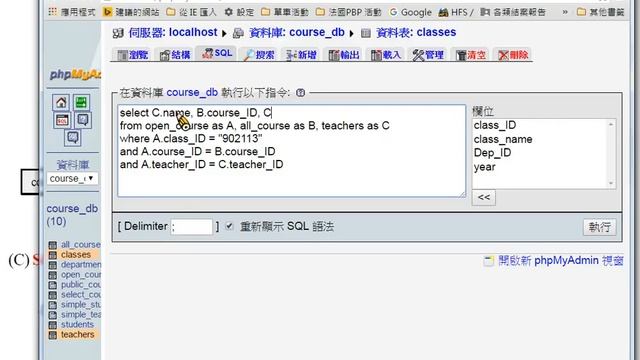Open new phpMyAdmin window link

click(x=561, y=260)
